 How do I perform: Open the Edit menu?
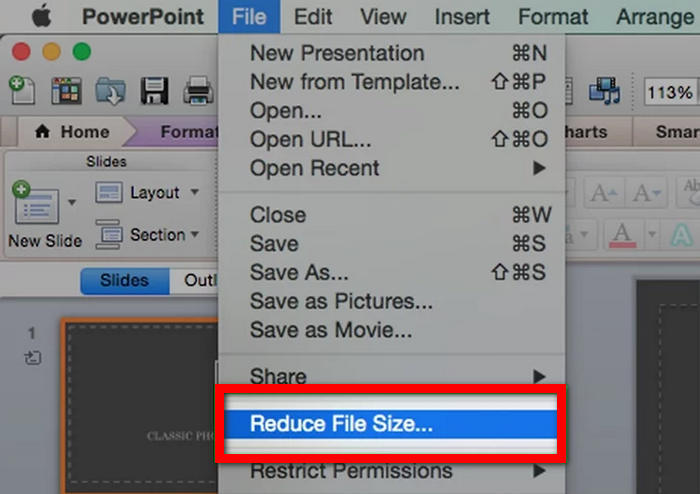tap(313, 17)
